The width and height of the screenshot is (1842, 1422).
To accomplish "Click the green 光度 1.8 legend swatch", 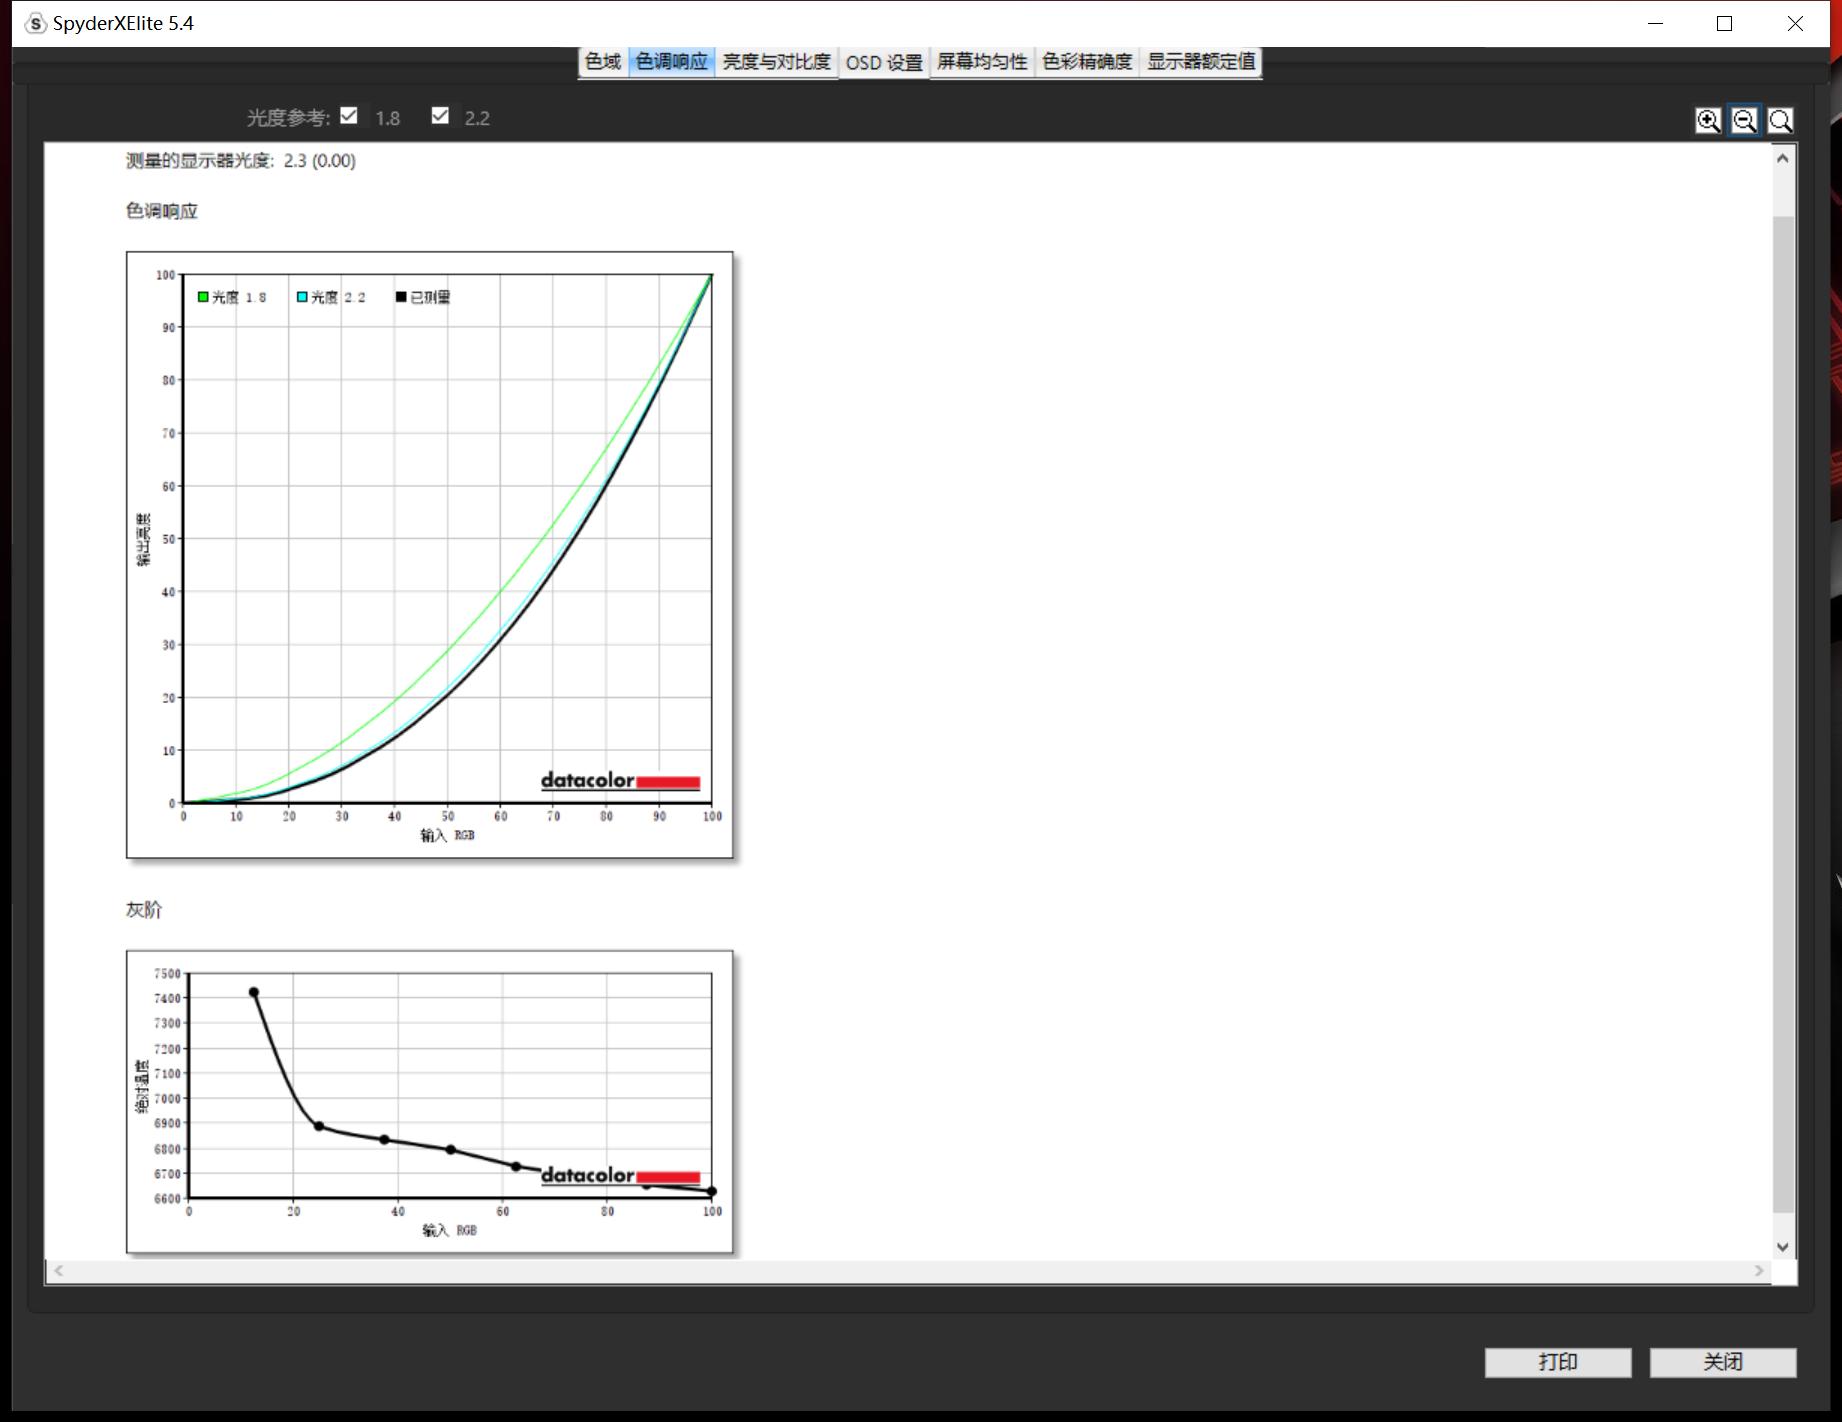I will [x=204, y=297].
